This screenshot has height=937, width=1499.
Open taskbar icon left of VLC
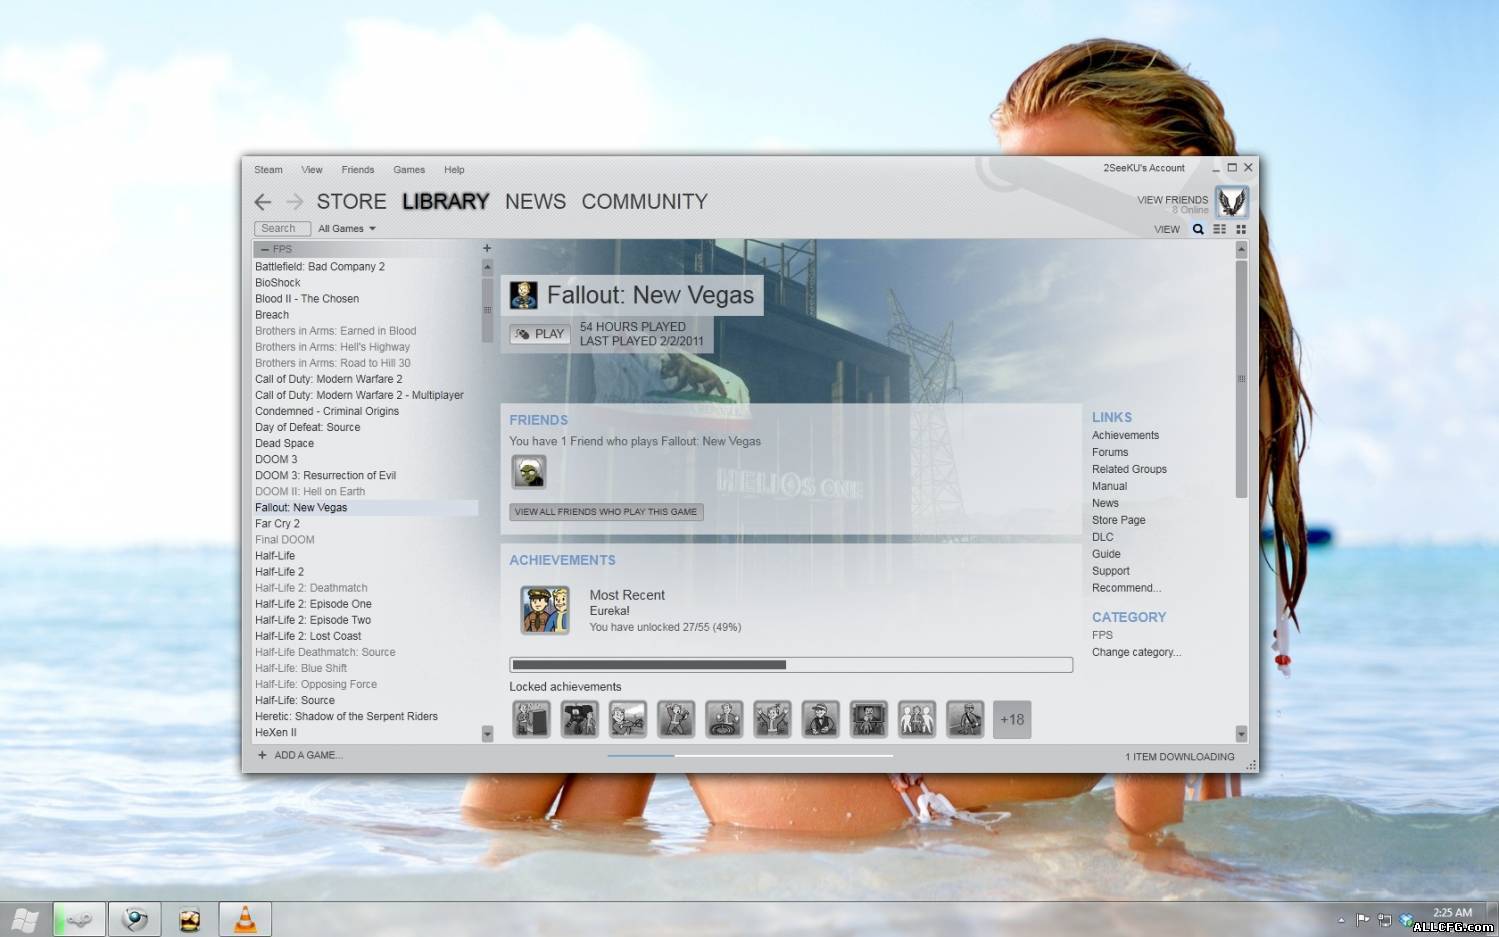click(x=189, y=919)
